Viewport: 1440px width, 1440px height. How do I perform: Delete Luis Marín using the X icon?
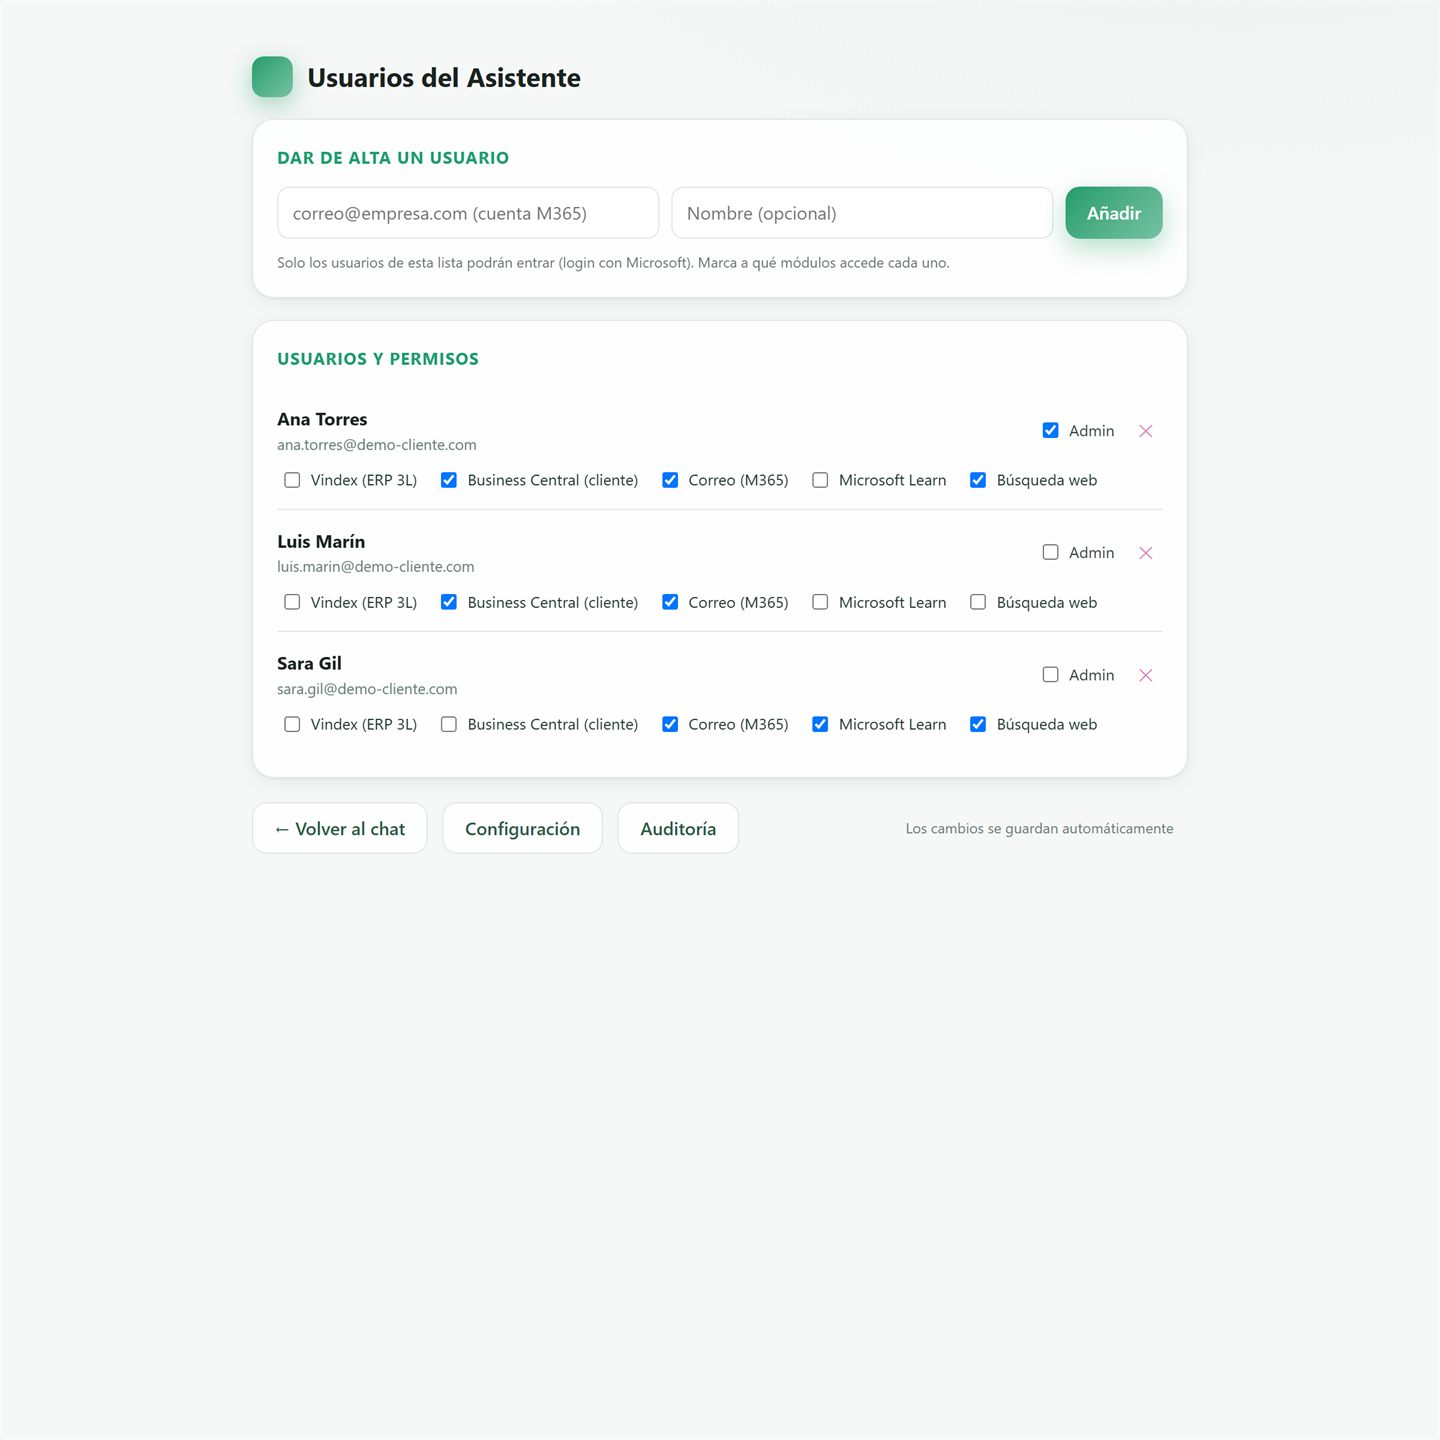pyautogui.click(x=1146, y=553)
